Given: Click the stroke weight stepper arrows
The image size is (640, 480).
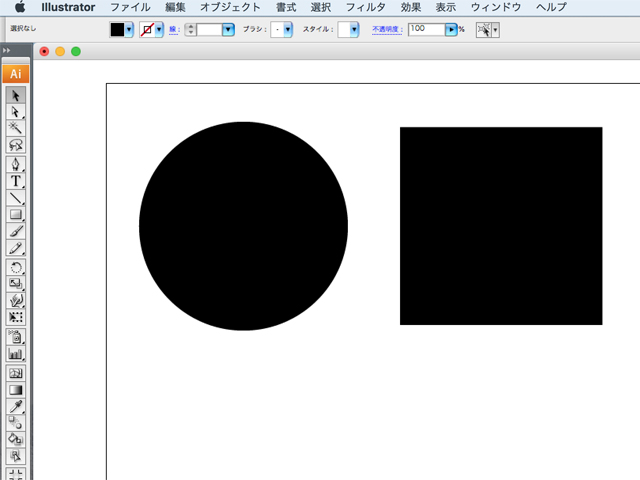Looking at the screenshot, I should [x=190, y=29].
